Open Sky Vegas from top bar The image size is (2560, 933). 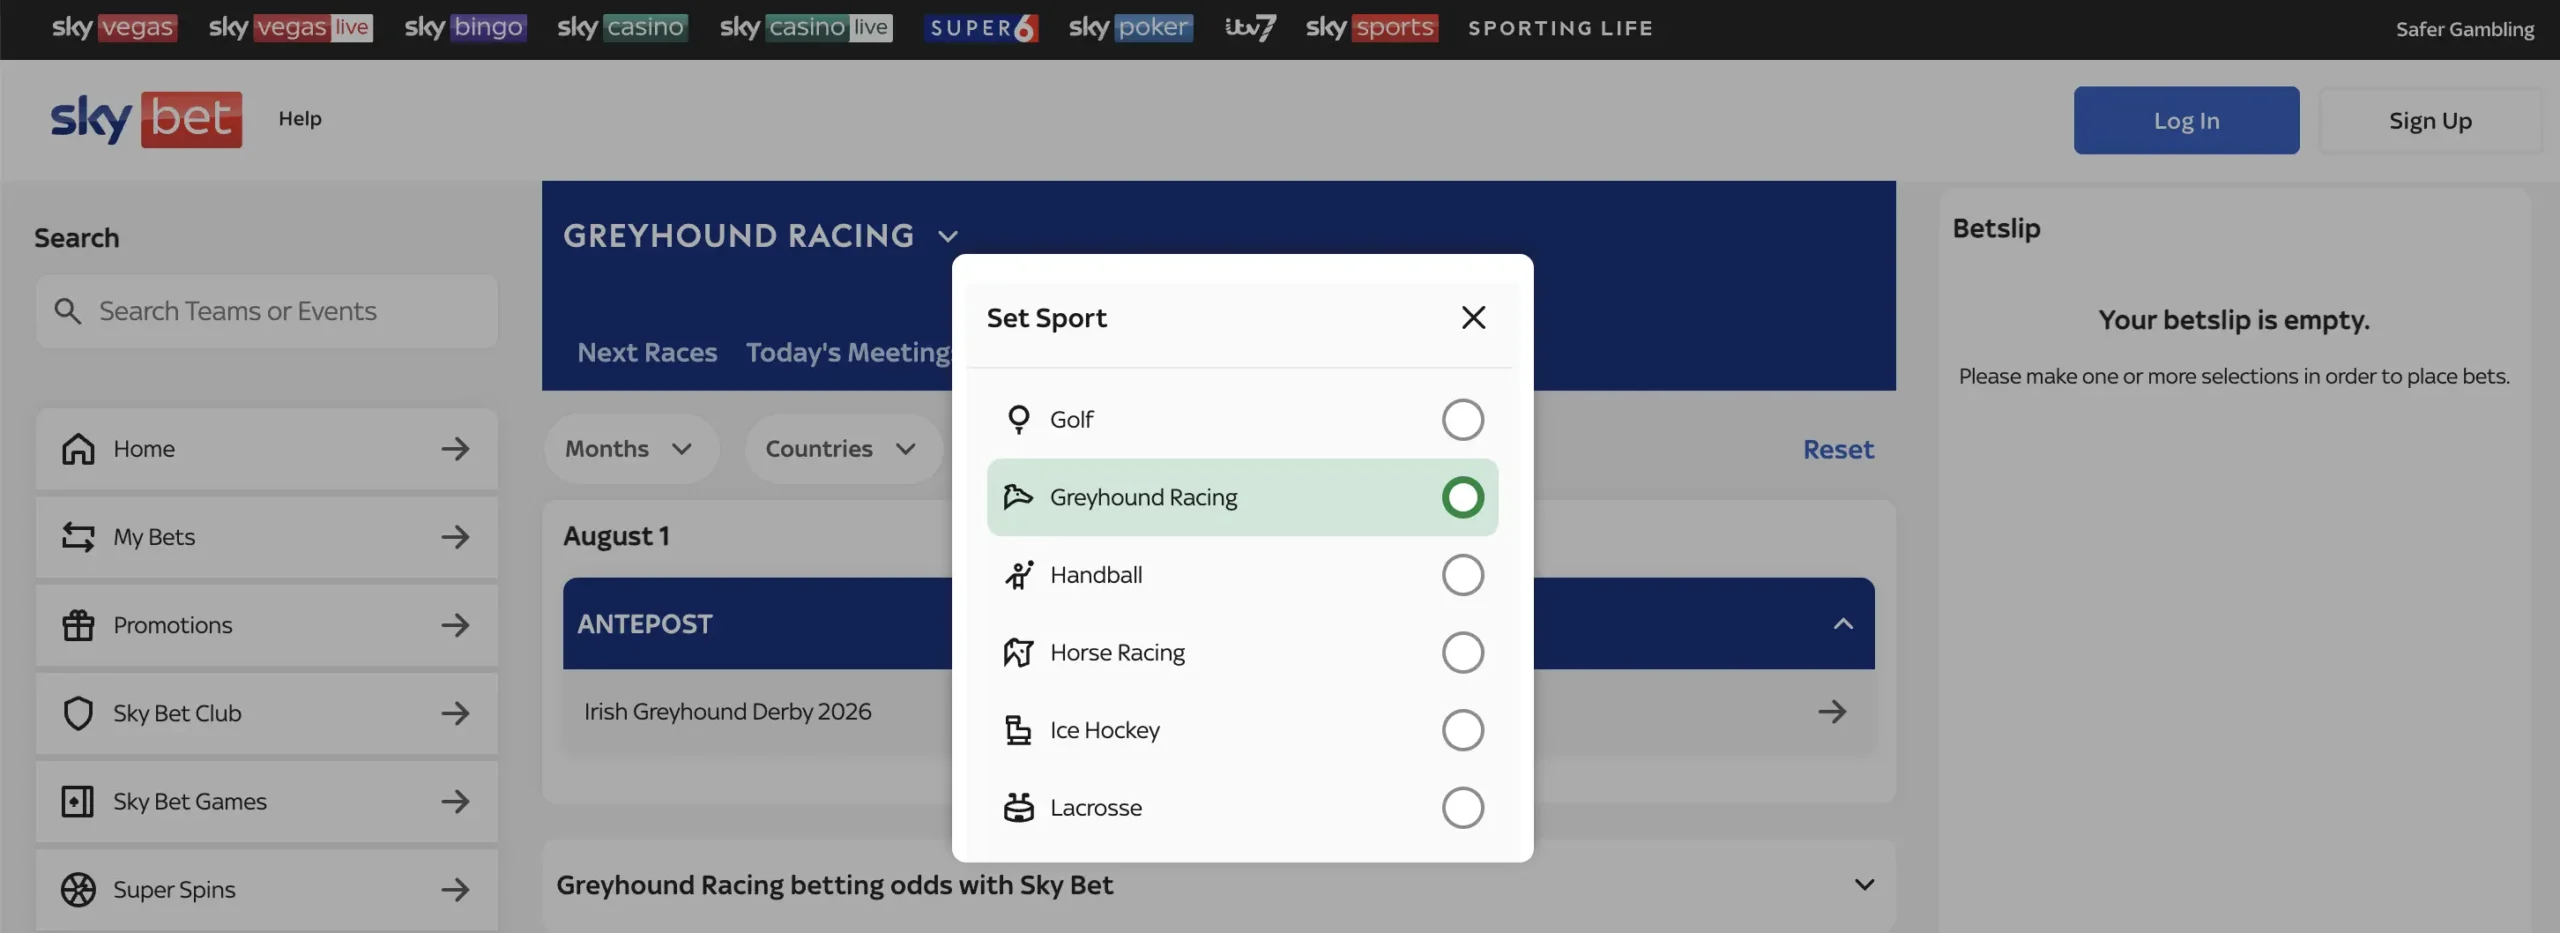[x=114, y=28]
